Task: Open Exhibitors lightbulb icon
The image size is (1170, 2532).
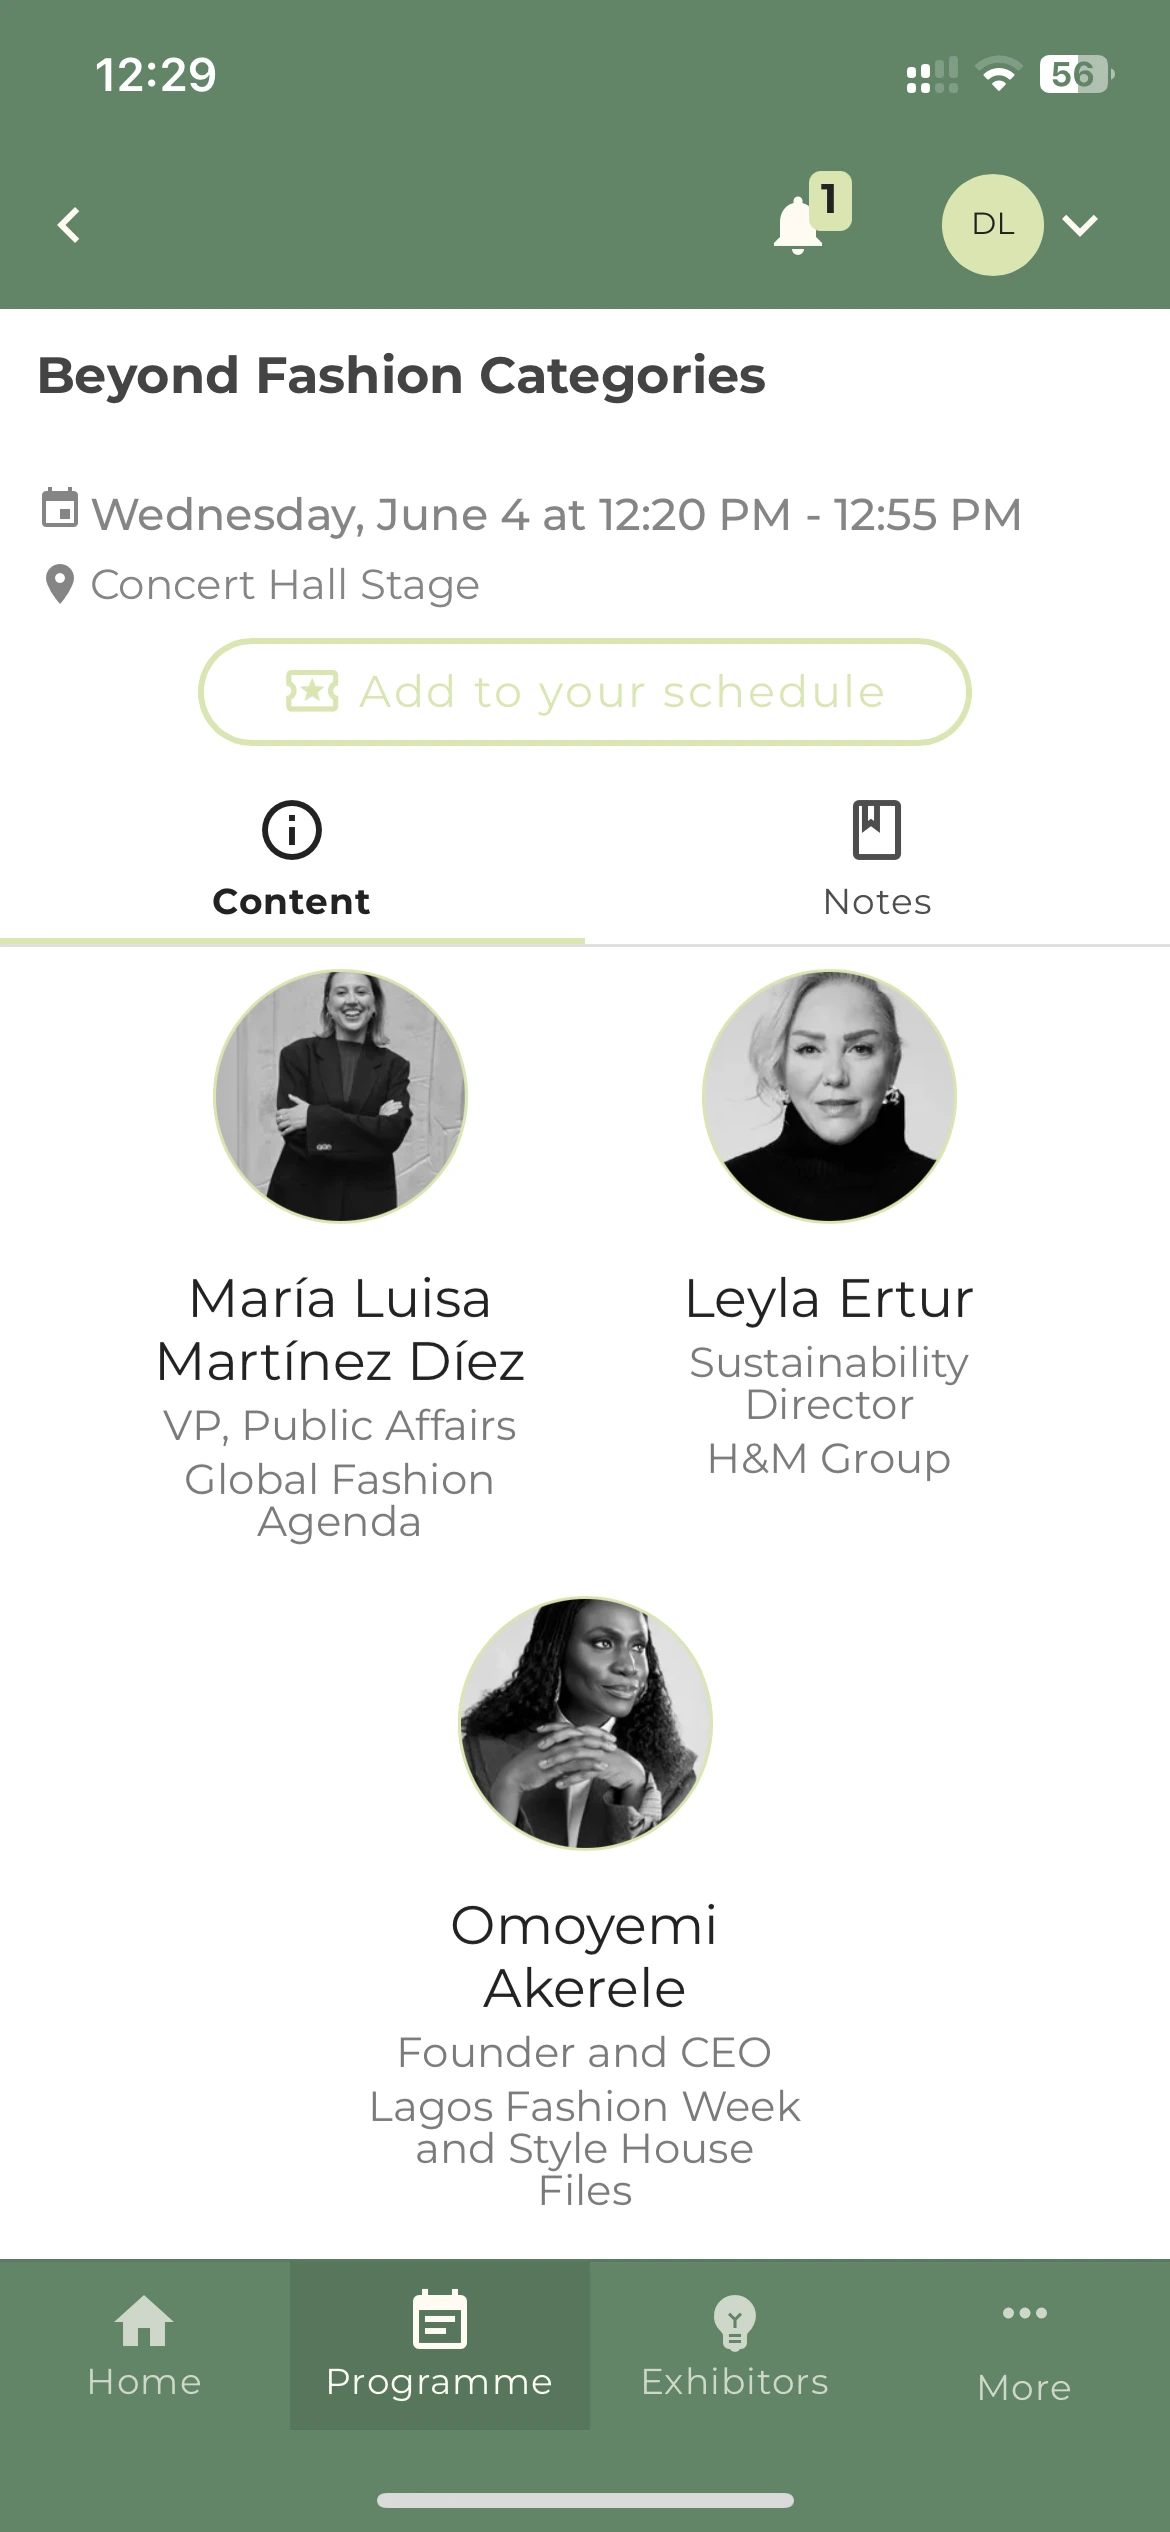Action: tap(735, 2322)
